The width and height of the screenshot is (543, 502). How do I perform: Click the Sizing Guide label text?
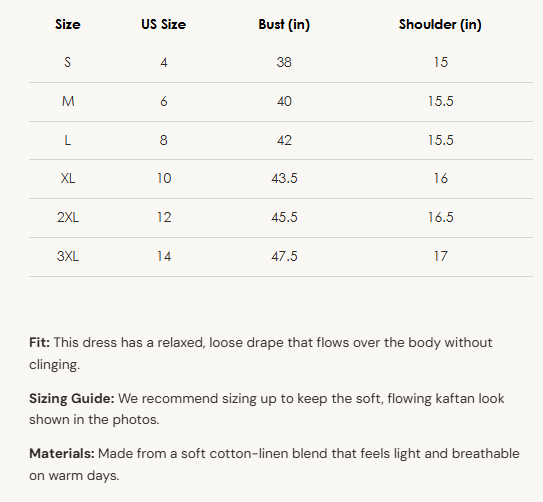(72, 398)
